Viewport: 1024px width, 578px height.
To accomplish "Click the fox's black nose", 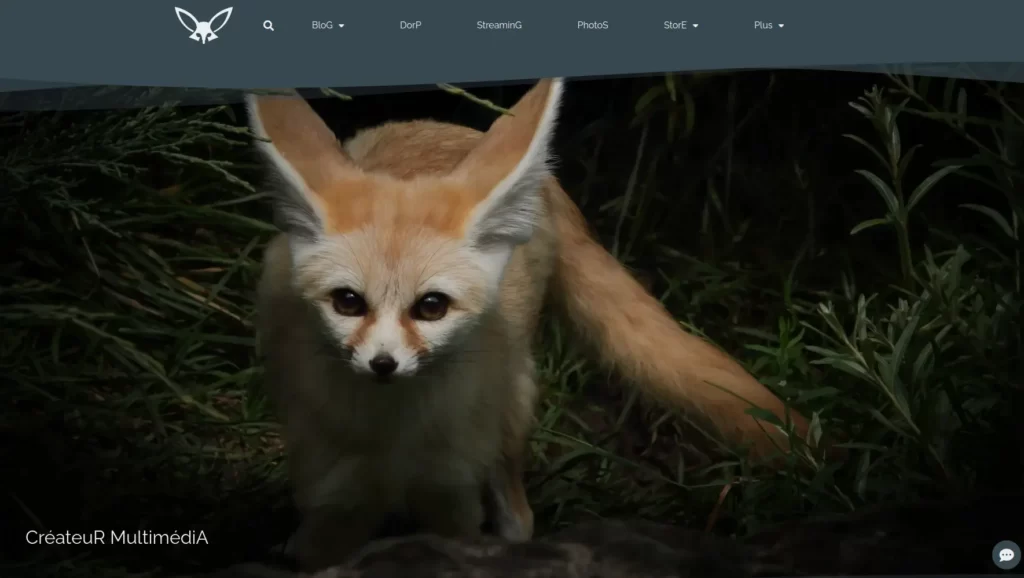I will 383,364.
